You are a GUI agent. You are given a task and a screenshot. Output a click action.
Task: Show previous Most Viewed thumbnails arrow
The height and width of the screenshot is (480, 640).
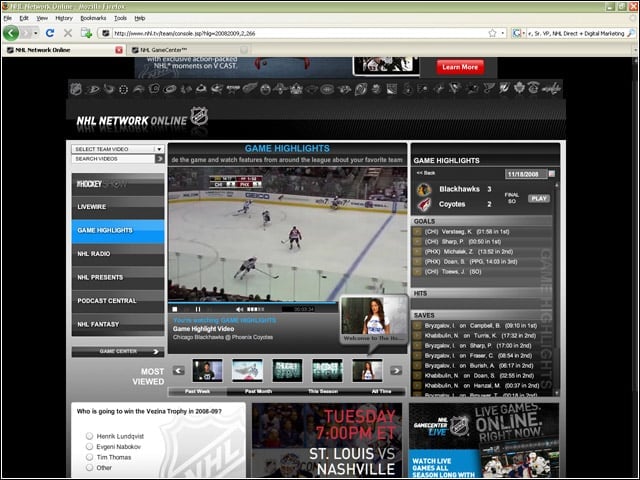click(178, 371)
